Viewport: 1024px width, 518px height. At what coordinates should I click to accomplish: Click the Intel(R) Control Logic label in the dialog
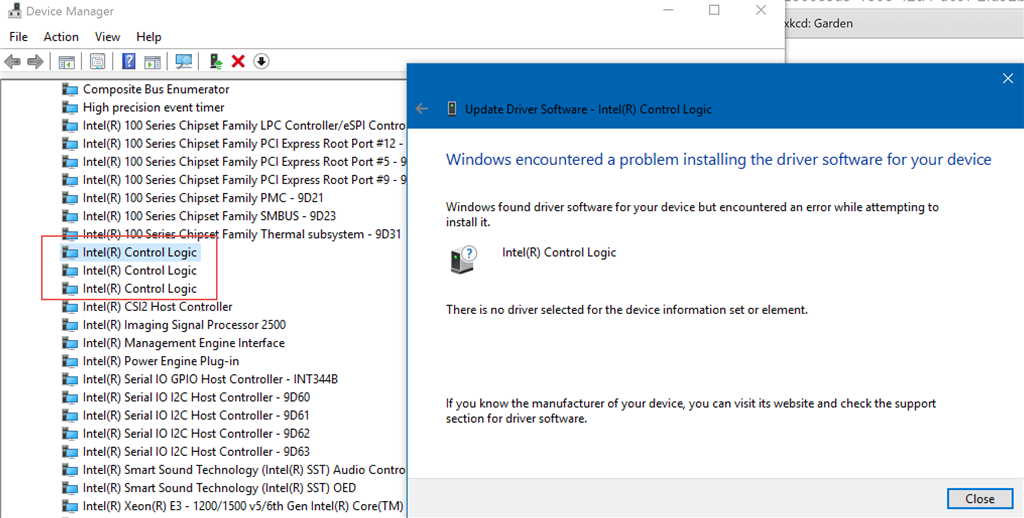click(x=559, y=252)
